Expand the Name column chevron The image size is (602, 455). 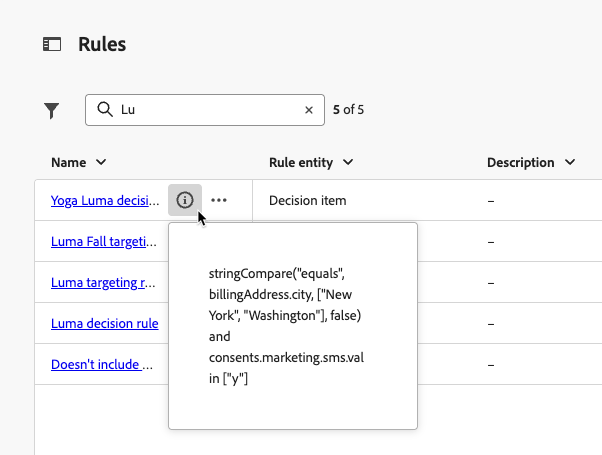tap(101, 163)
